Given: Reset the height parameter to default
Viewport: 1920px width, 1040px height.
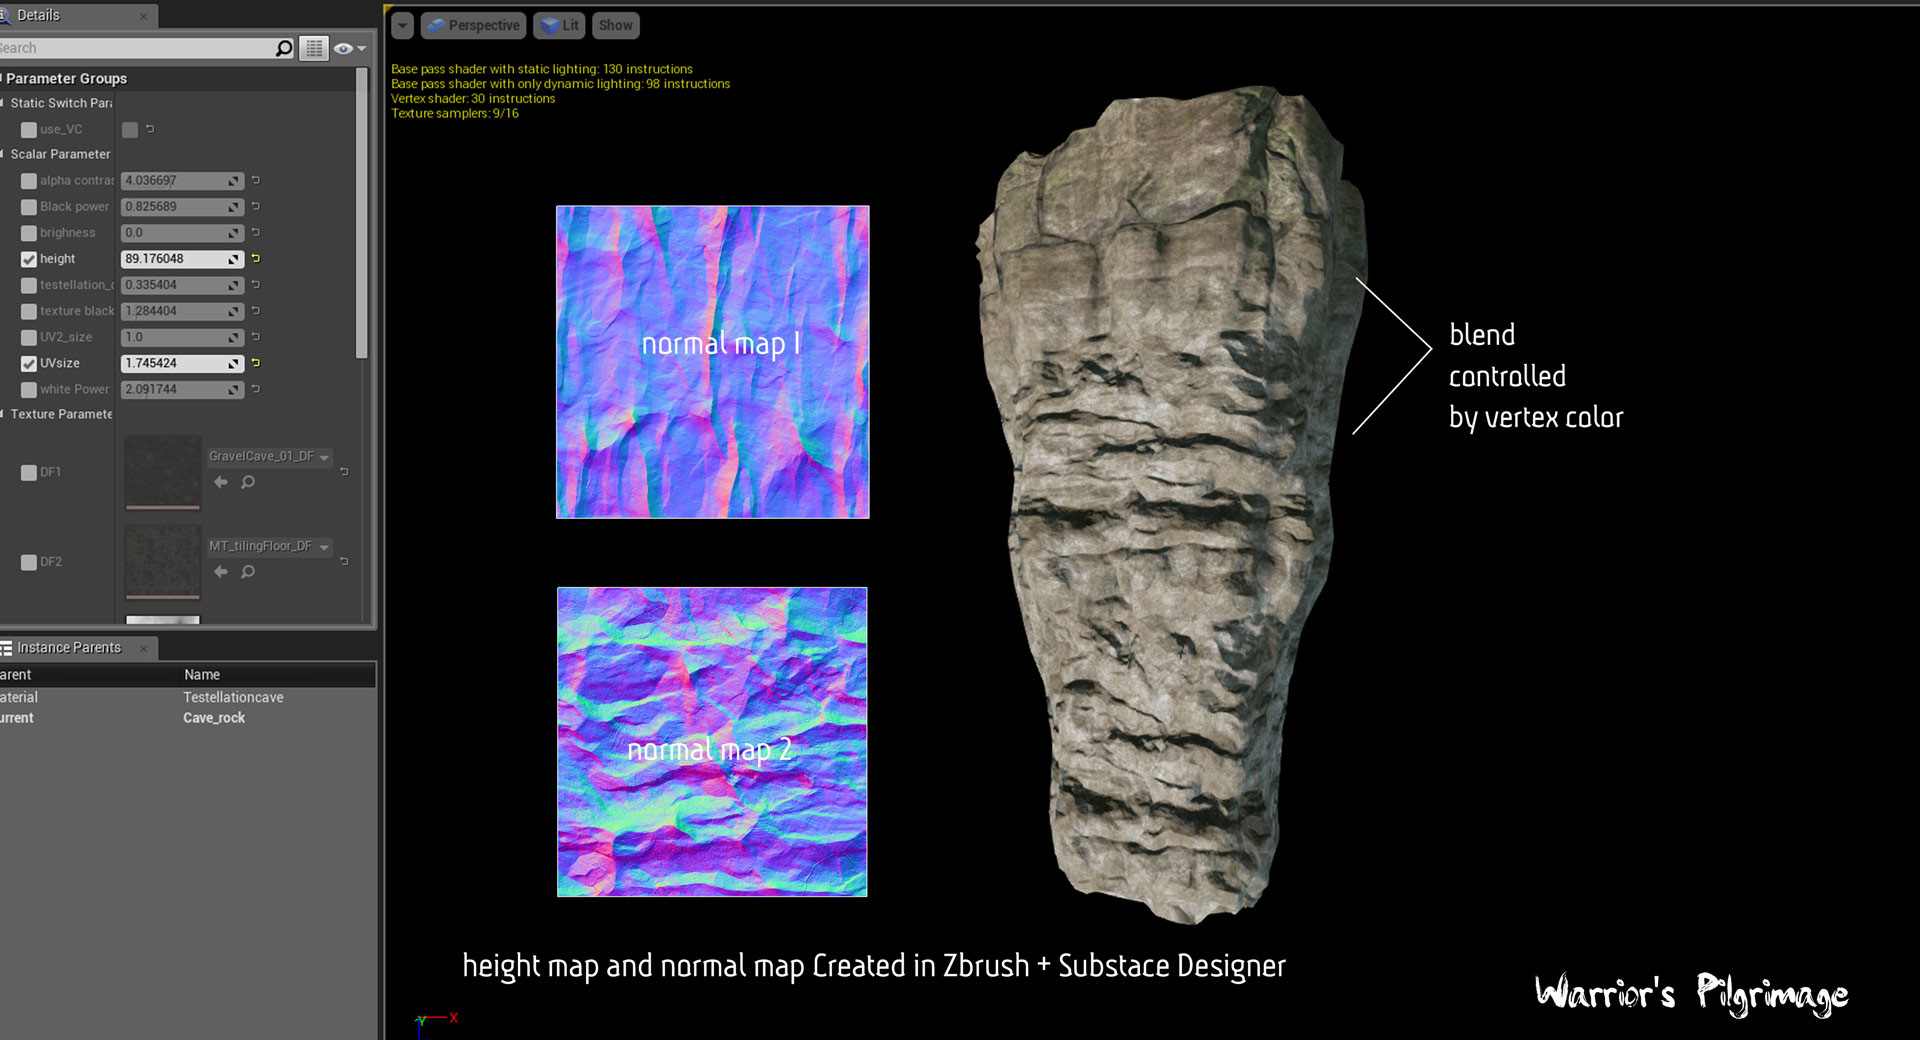Looking at the screenshot, I should (256, 259).
